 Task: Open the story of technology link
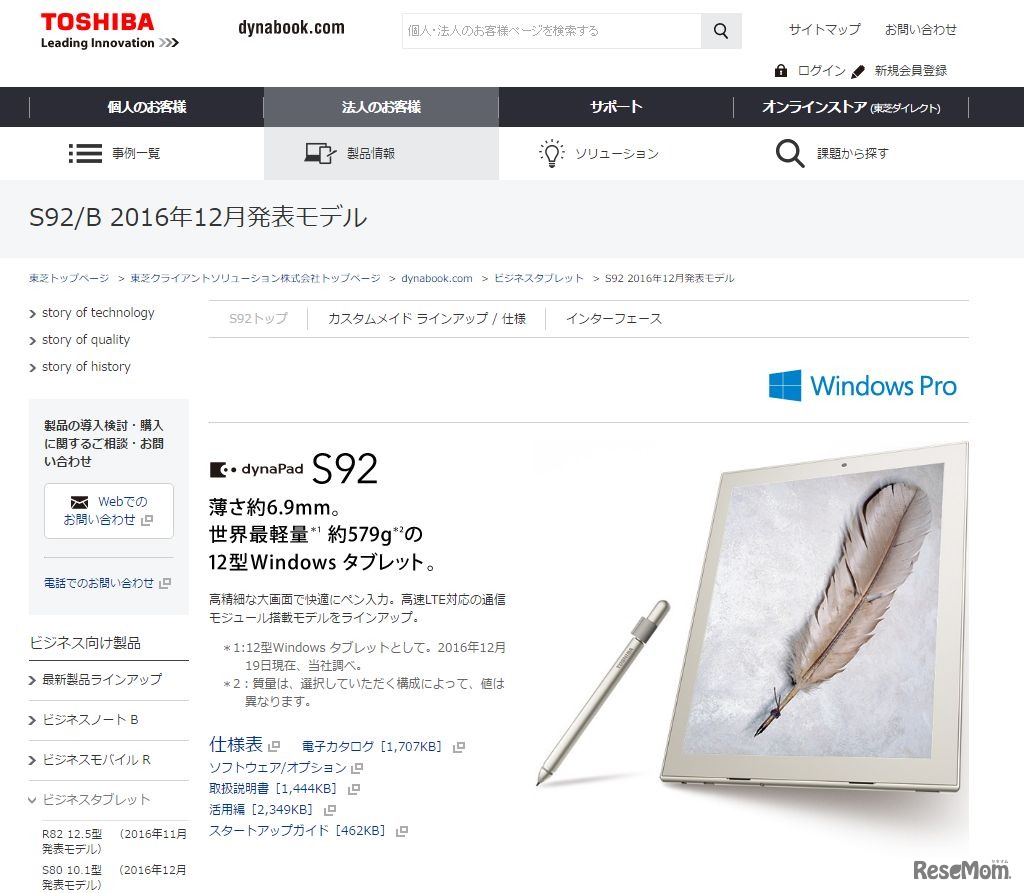(x=98, y=313)
